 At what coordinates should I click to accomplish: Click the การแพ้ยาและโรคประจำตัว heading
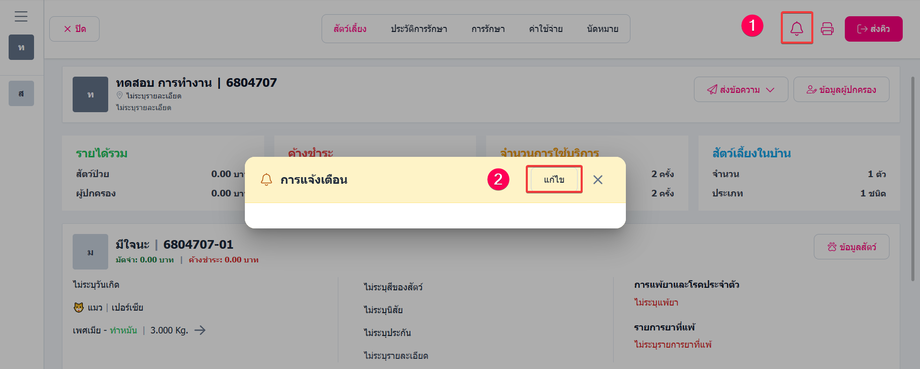click(686, 285)
